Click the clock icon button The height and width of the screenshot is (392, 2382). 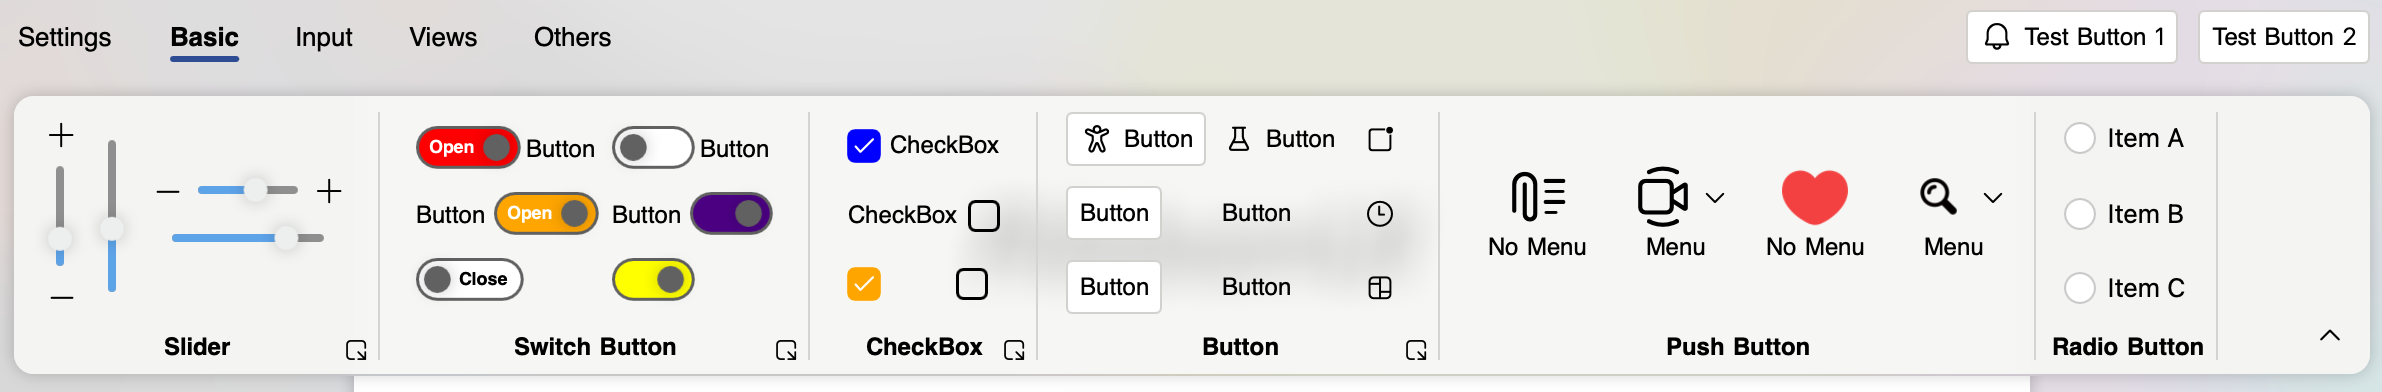click(x=1380, y=213)
